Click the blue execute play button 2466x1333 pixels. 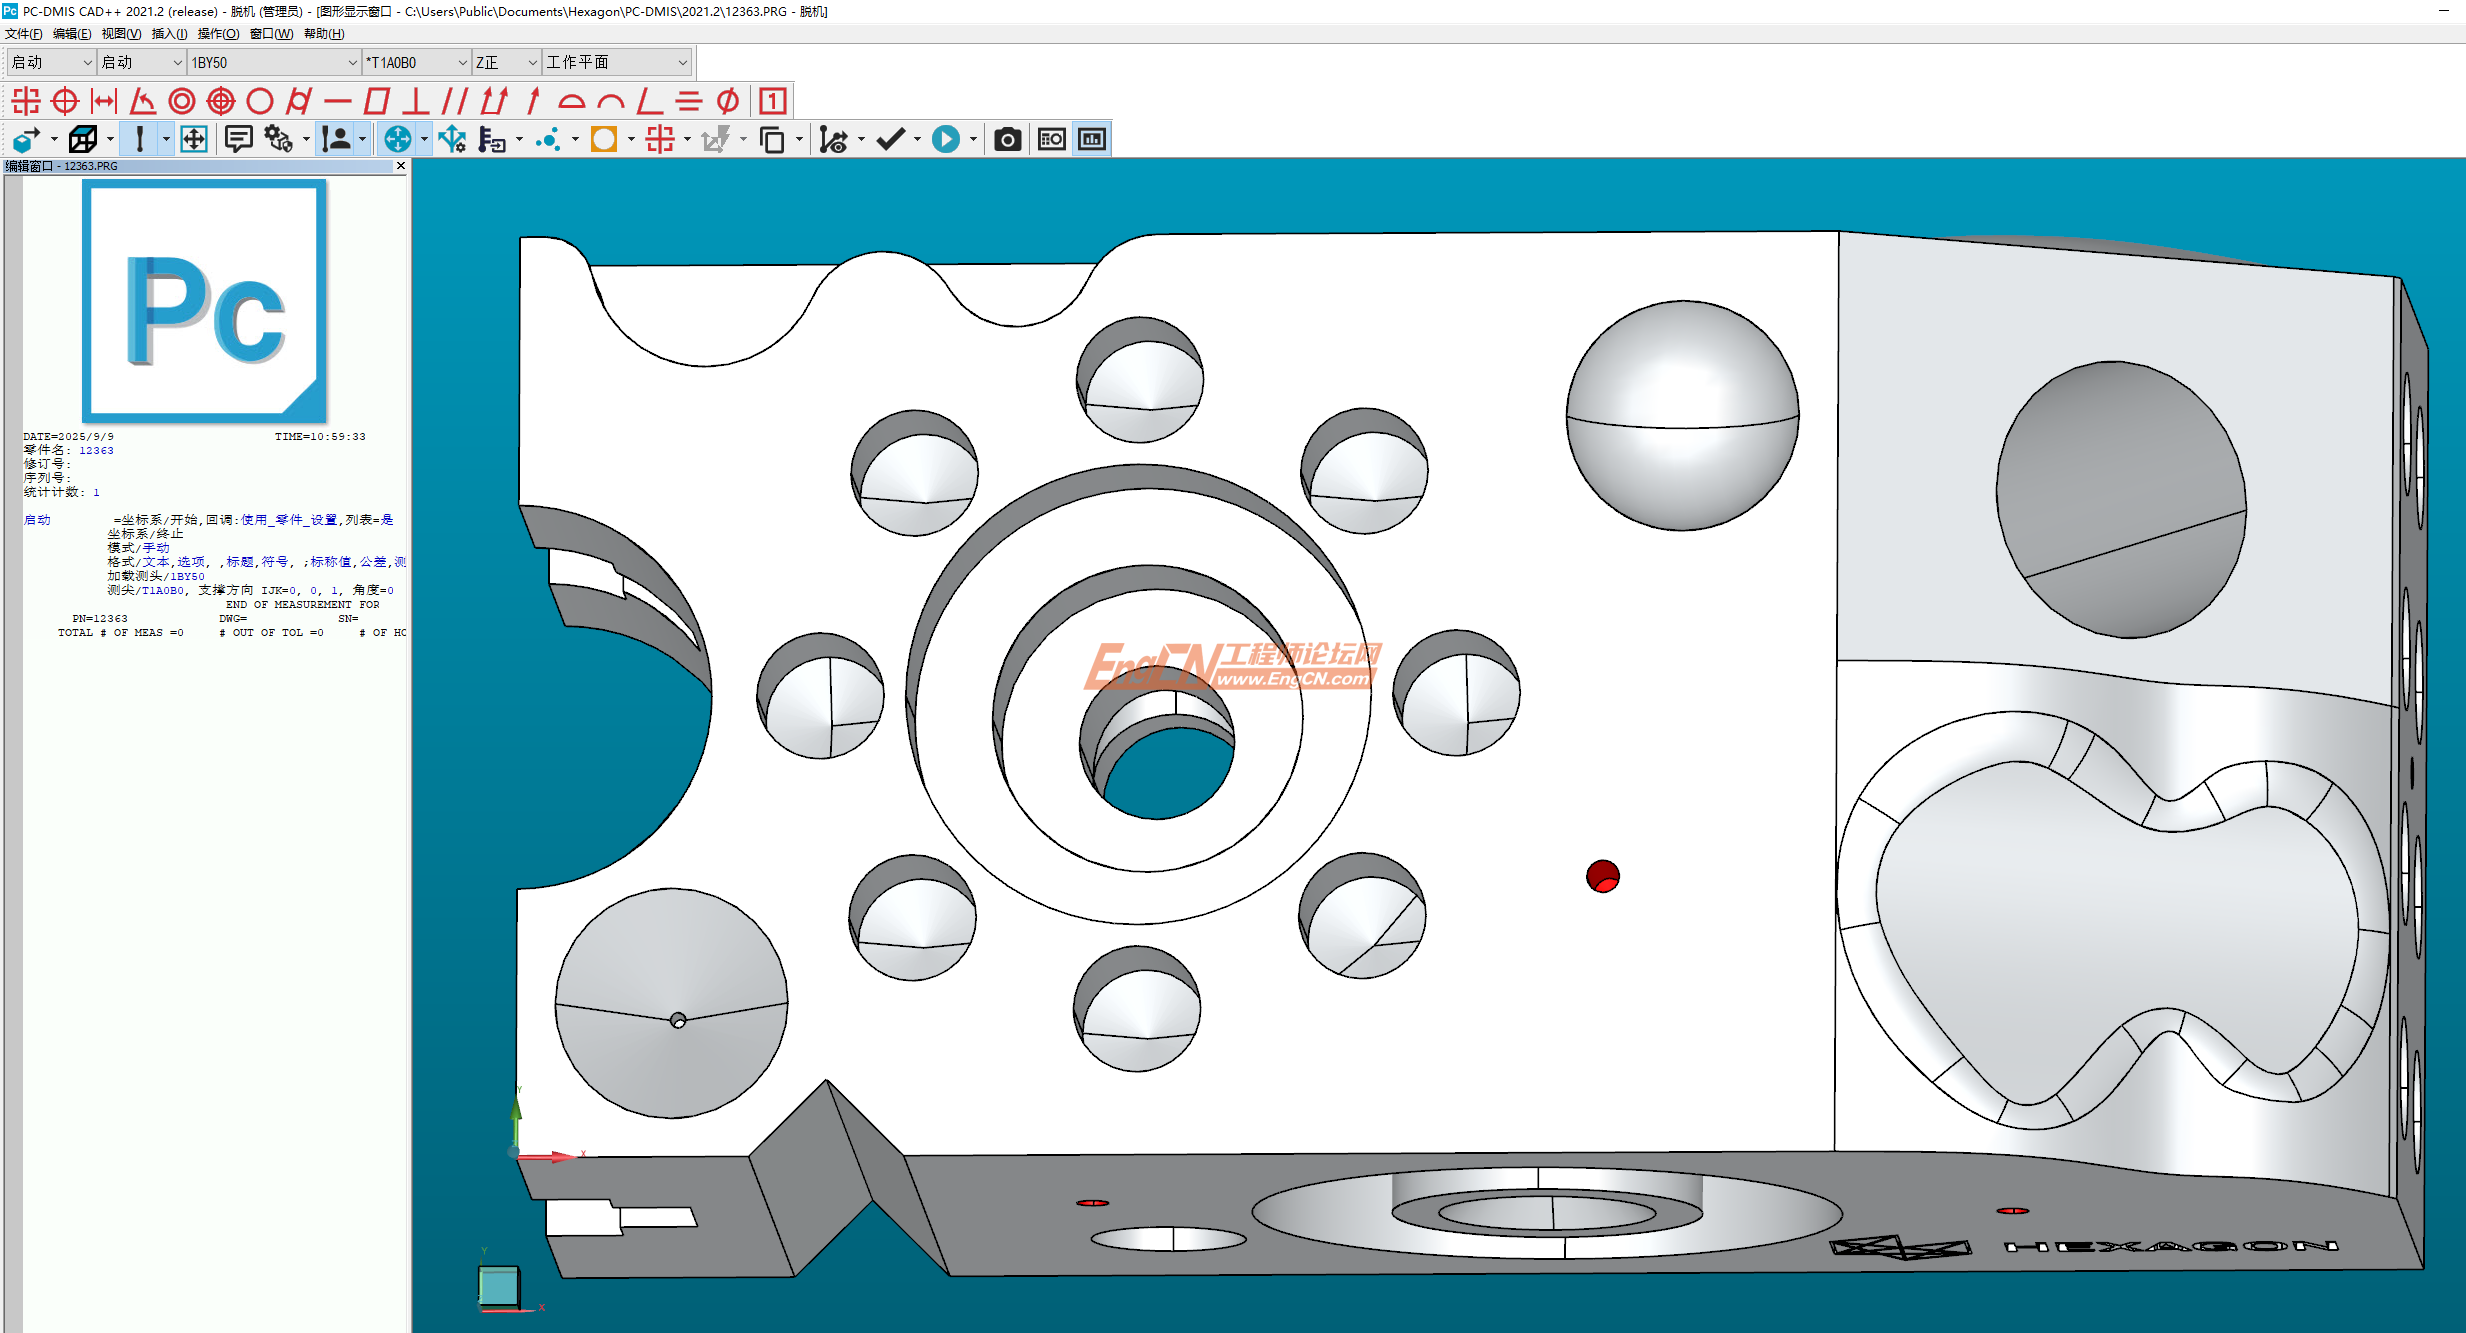[945, 139]
